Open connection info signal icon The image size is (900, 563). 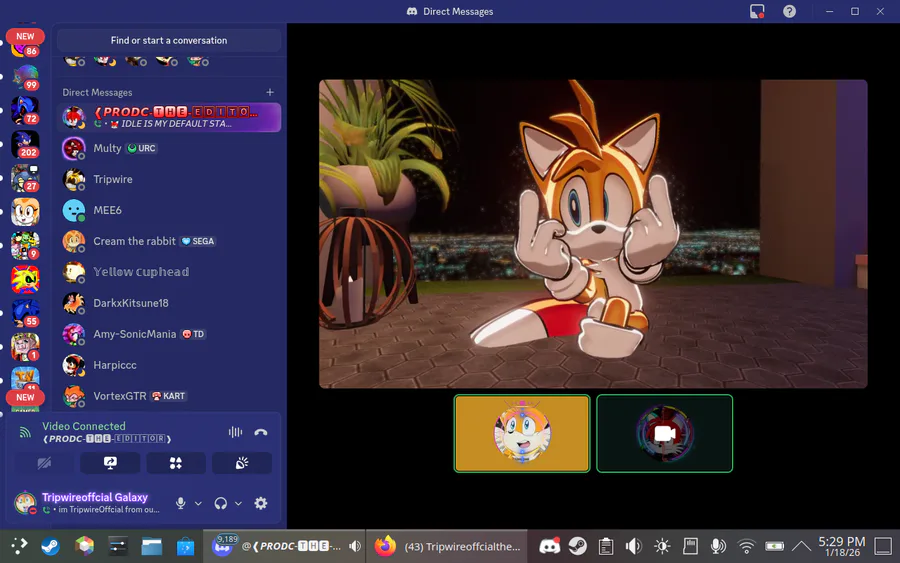[x=25, y=433]
